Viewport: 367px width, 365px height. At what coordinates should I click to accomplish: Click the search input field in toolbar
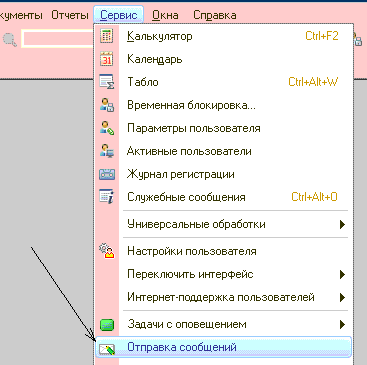click(57, 39)
